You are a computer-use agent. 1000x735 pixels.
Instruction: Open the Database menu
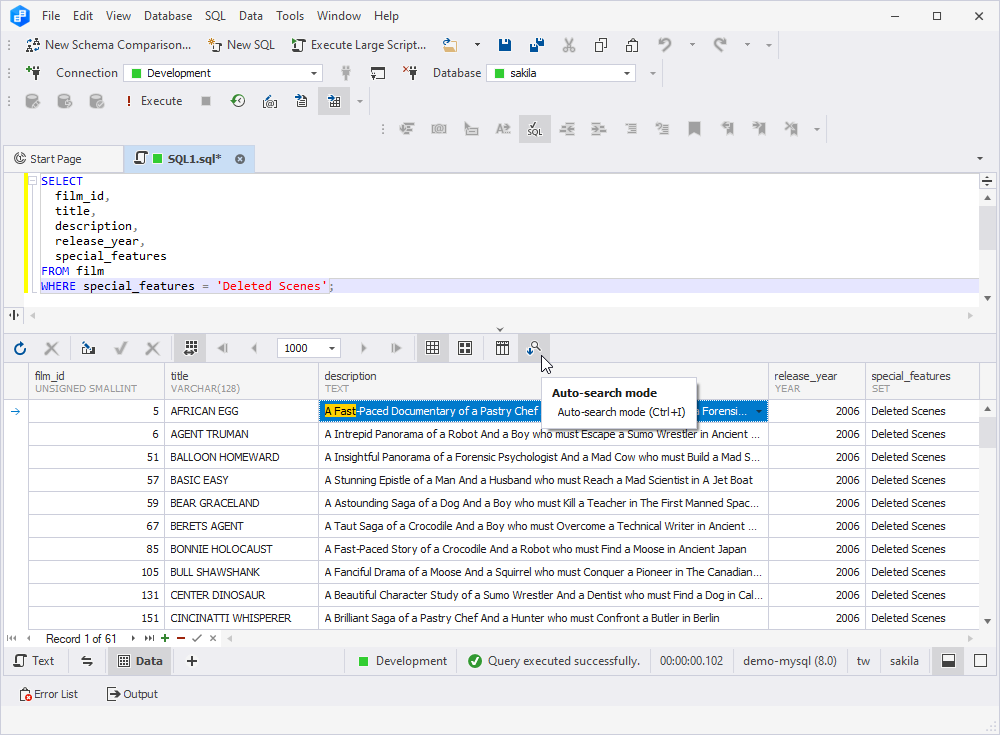[168, 16]
